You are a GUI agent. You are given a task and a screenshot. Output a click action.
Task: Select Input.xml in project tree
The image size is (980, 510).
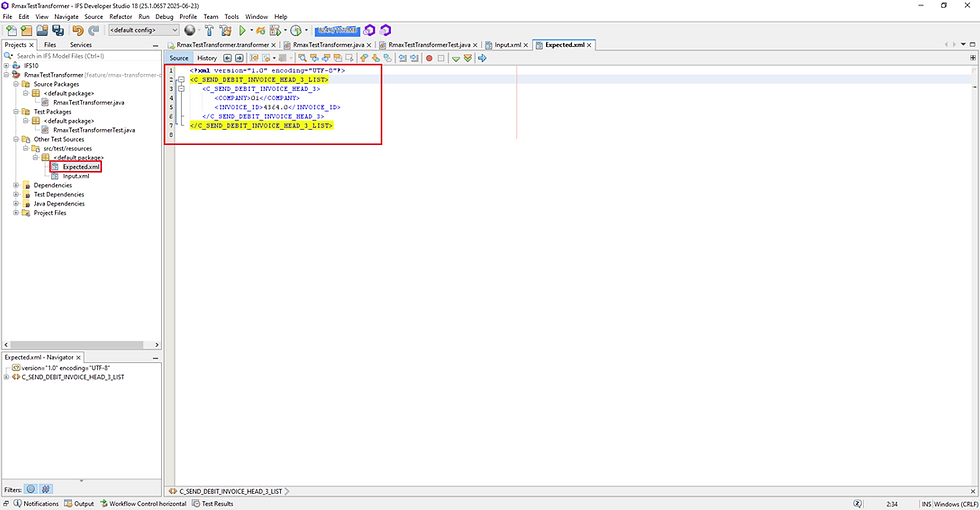click(76, 176)
